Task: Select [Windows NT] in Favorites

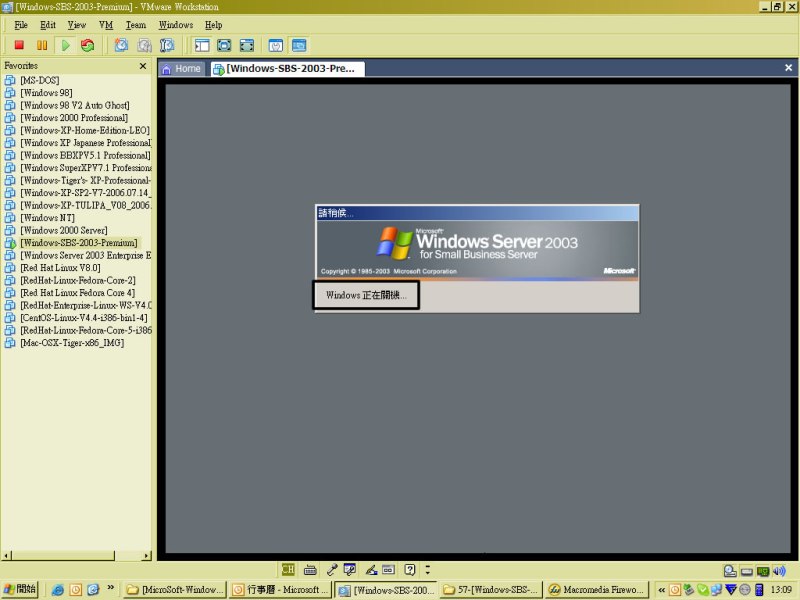Action: pos(47,218)
